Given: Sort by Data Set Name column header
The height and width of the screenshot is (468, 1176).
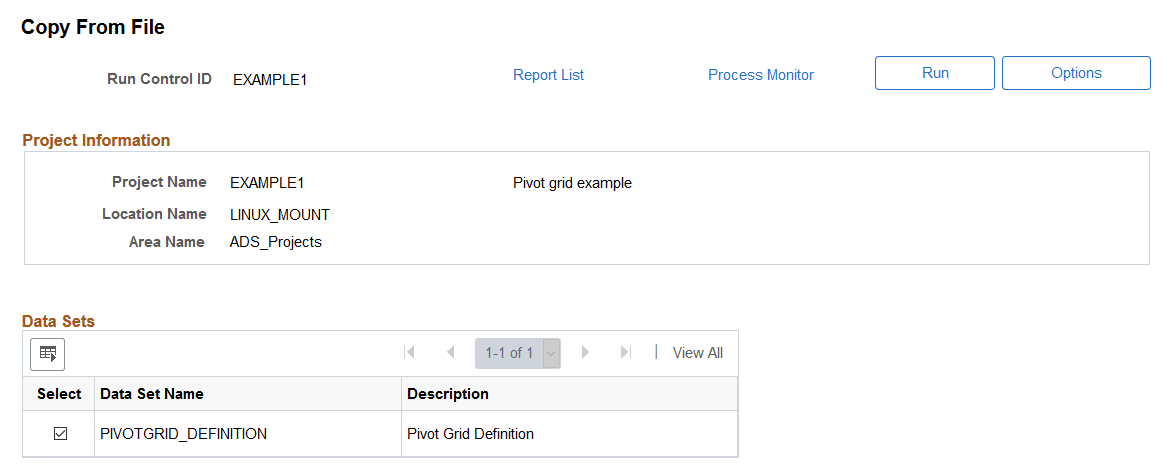Looking at the screenshot, I should (151, 394).
